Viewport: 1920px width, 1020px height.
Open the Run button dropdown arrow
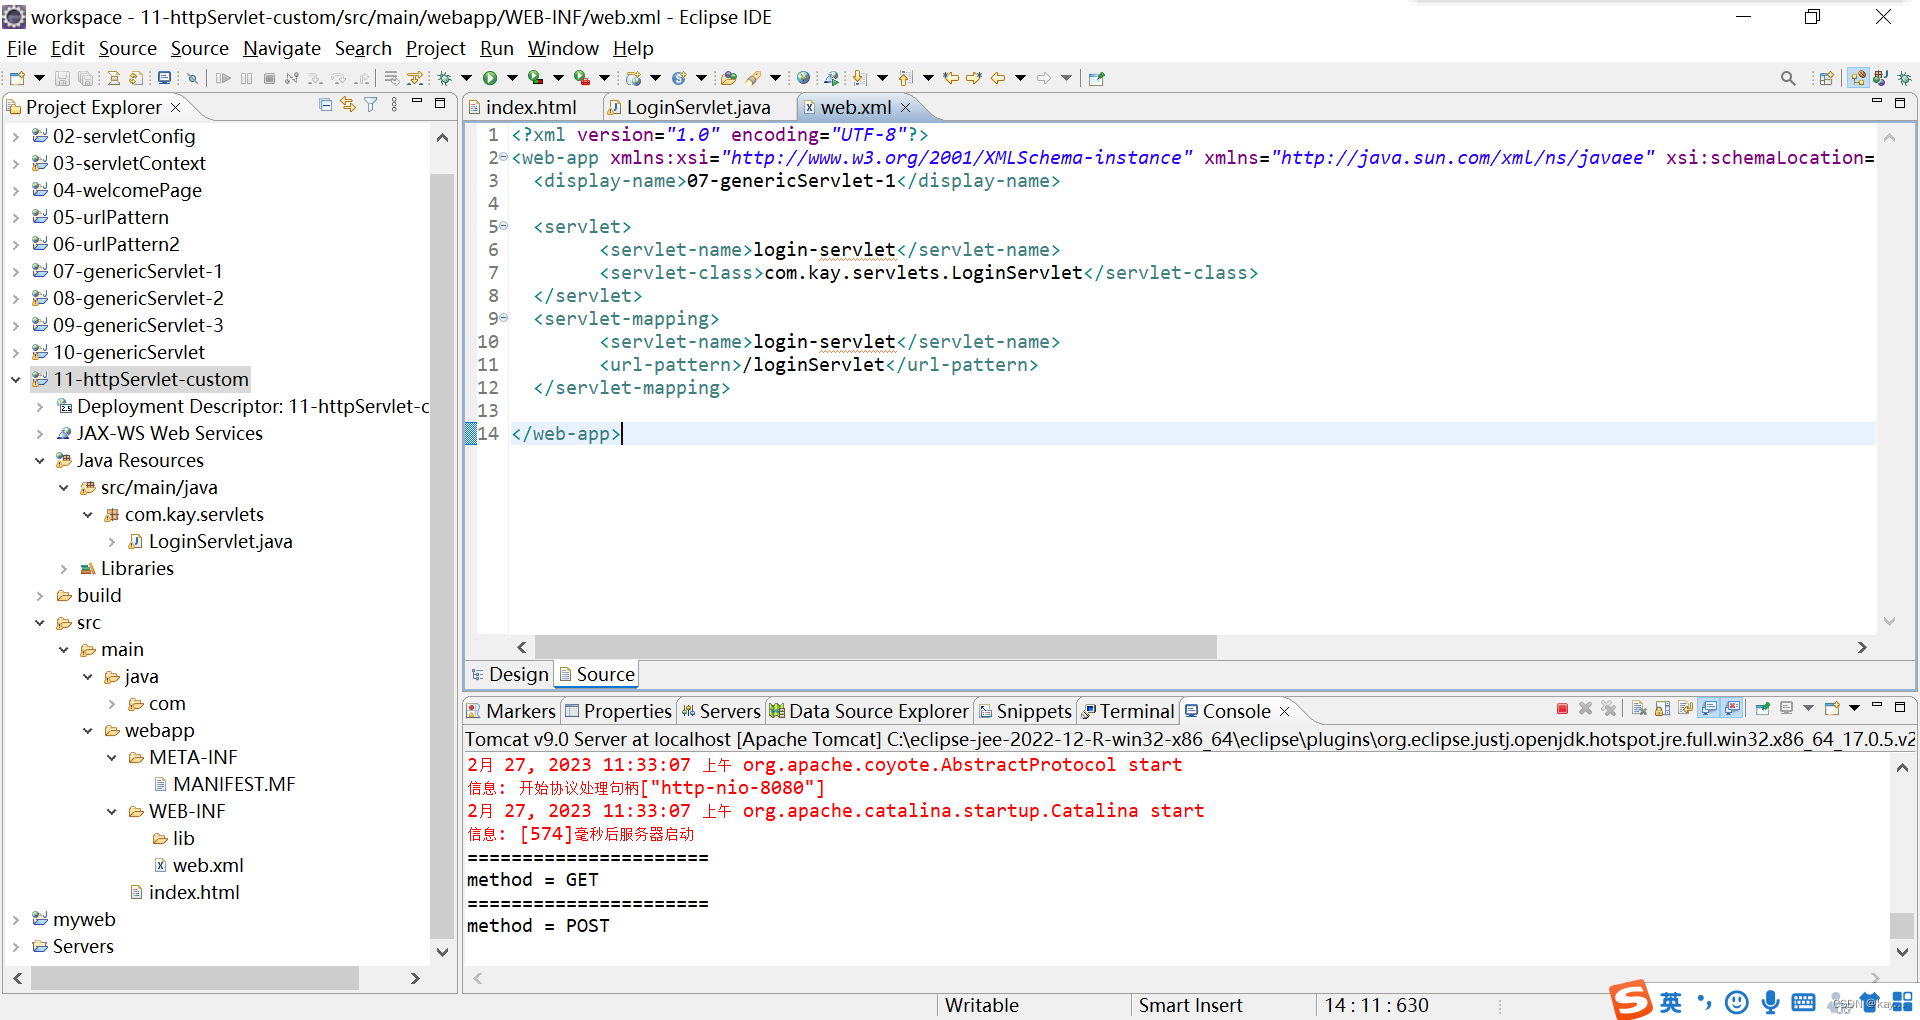coord(511,77)
